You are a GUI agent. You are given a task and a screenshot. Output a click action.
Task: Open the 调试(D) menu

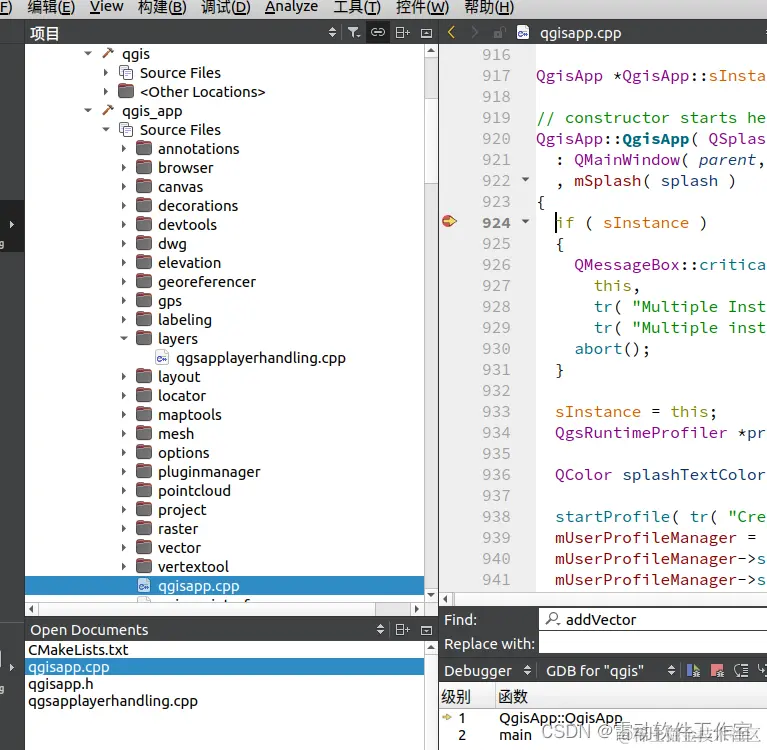[226, 7]
